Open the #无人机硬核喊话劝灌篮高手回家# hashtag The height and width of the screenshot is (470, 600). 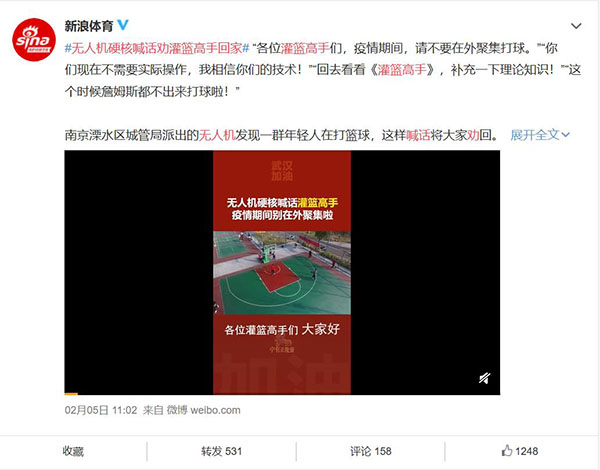(x=157, y=48)
